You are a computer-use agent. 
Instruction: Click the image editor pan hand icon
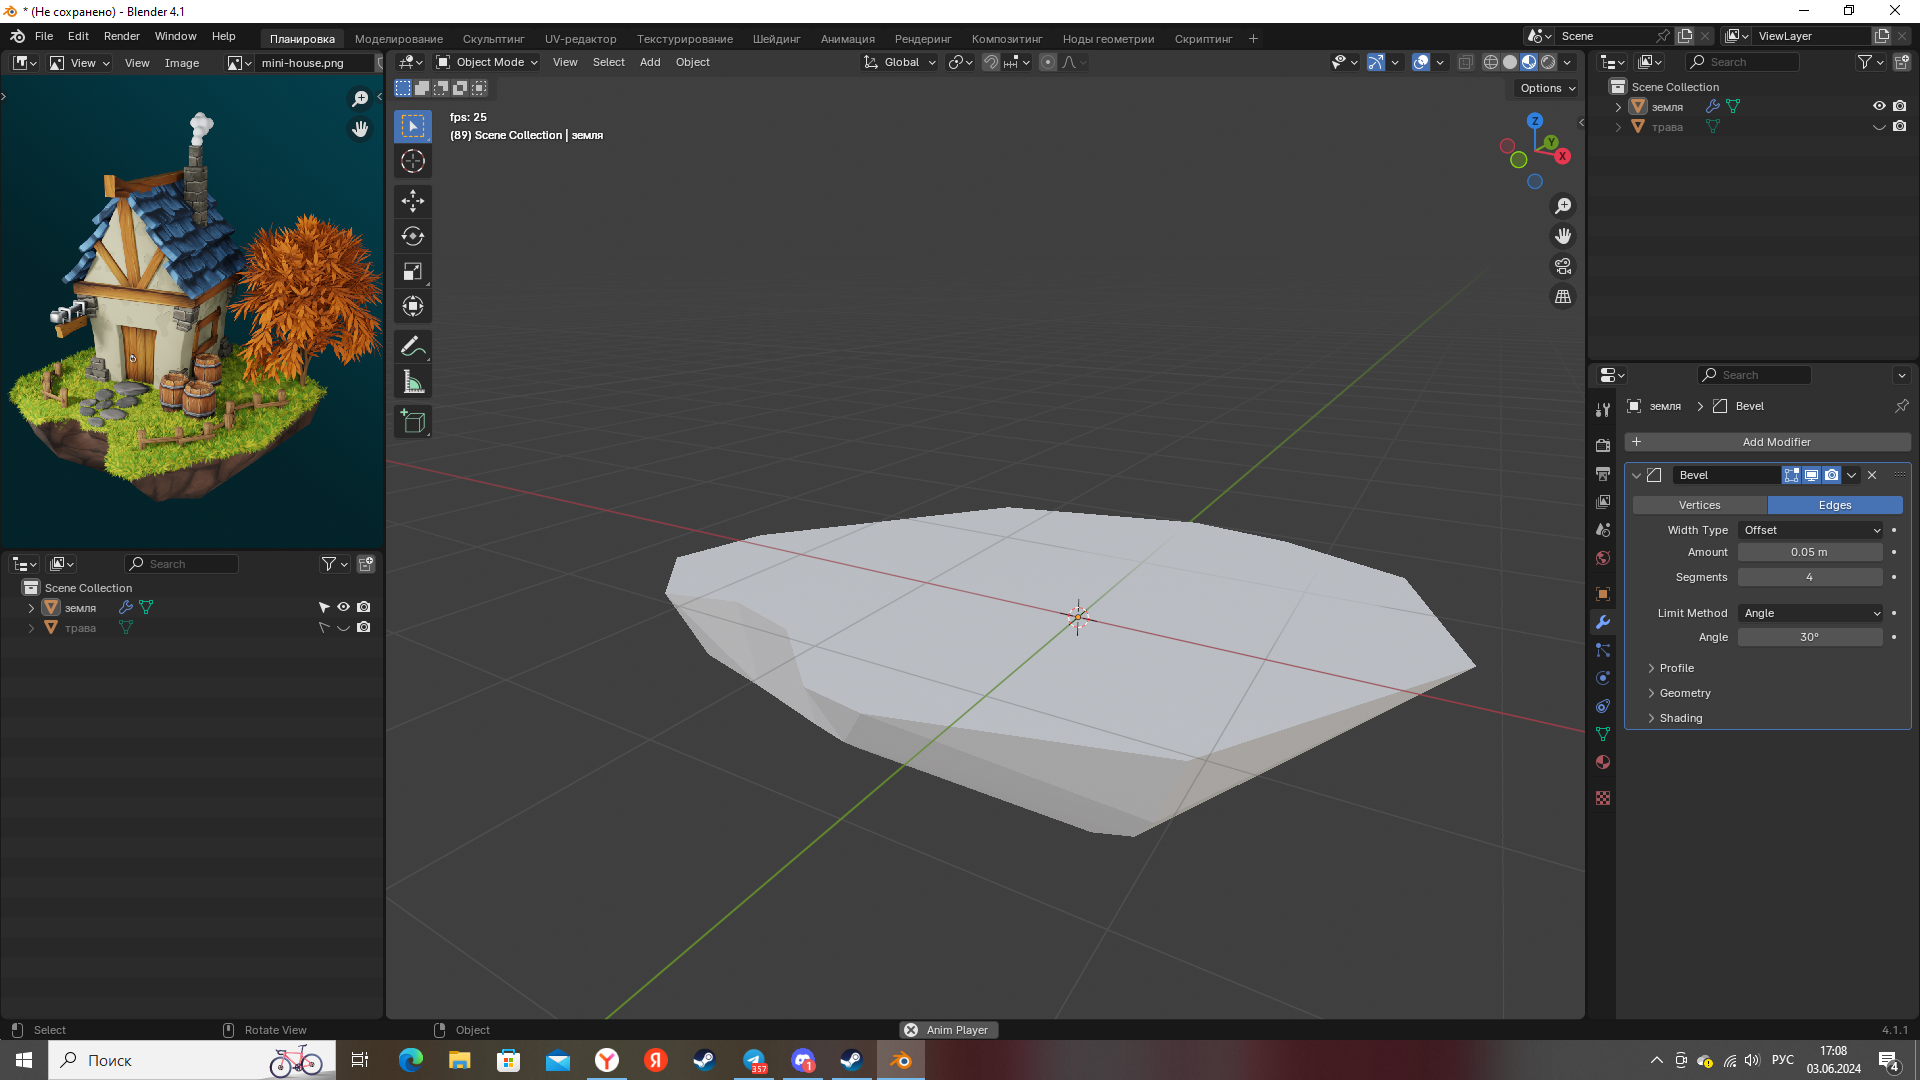coord(360,129)
